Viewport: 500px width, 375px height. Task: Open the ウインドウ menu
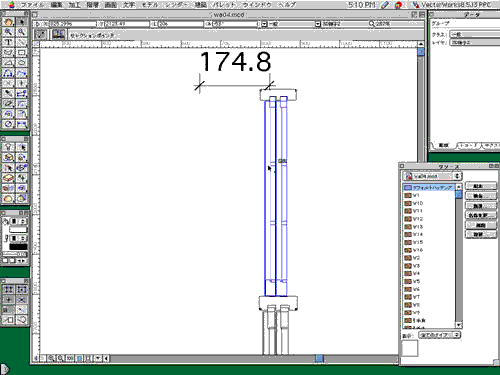256,5
